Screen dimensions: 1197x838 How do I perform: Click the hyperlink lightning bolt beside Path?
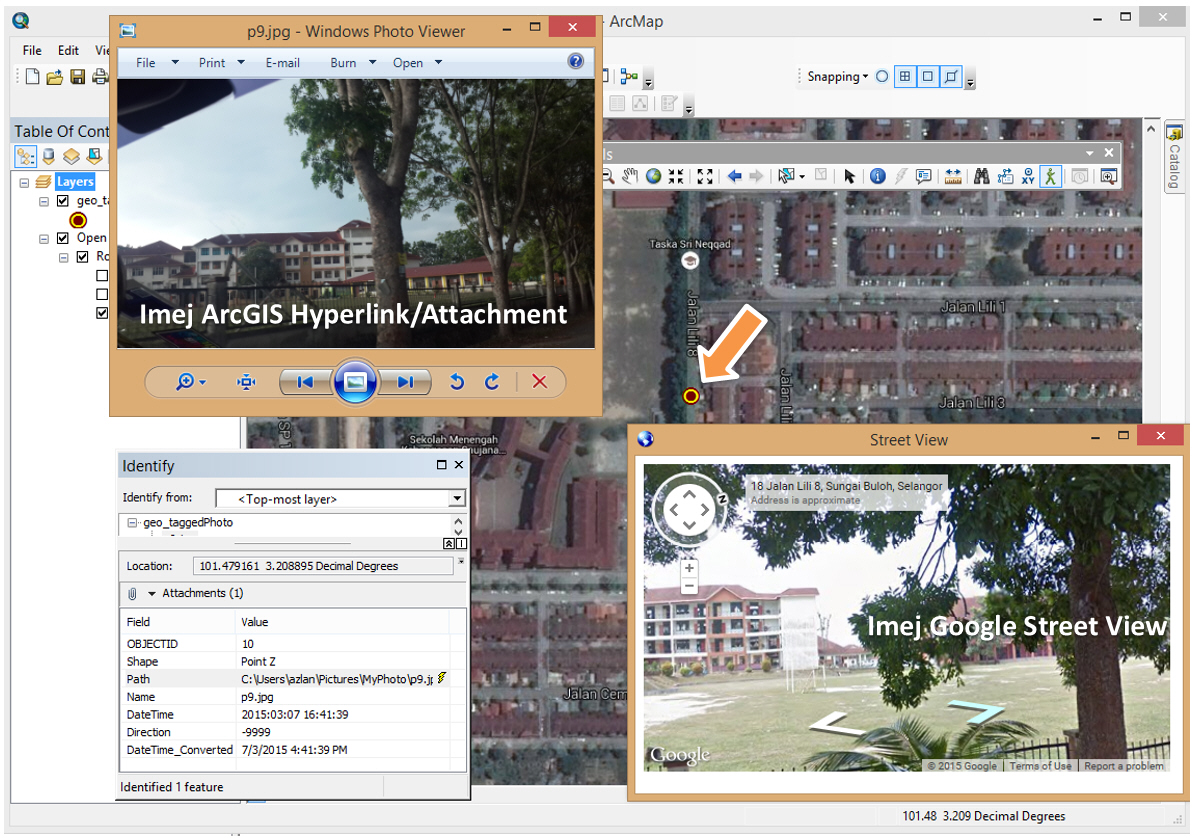[x=441, y=678]
